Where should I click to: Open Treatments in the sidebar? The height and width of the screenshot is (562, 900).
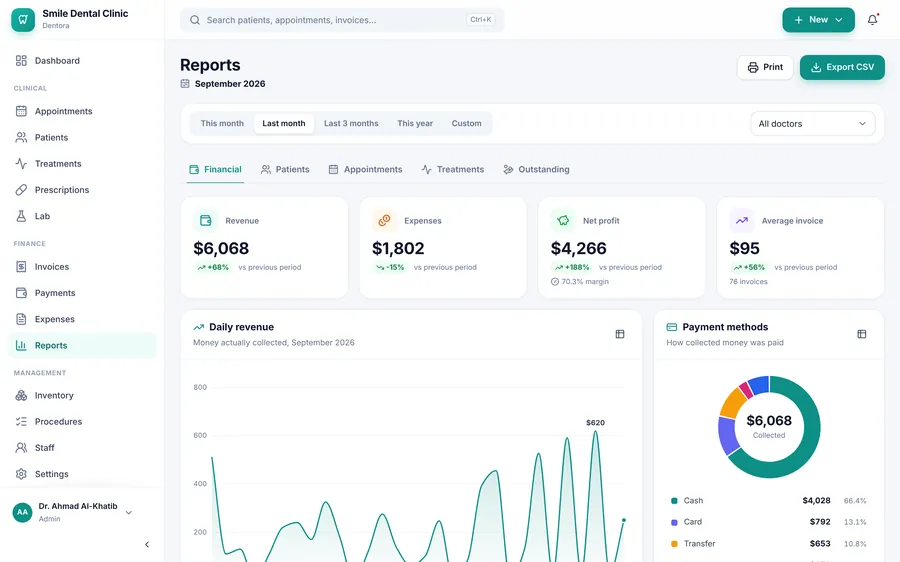coord(82,164)
